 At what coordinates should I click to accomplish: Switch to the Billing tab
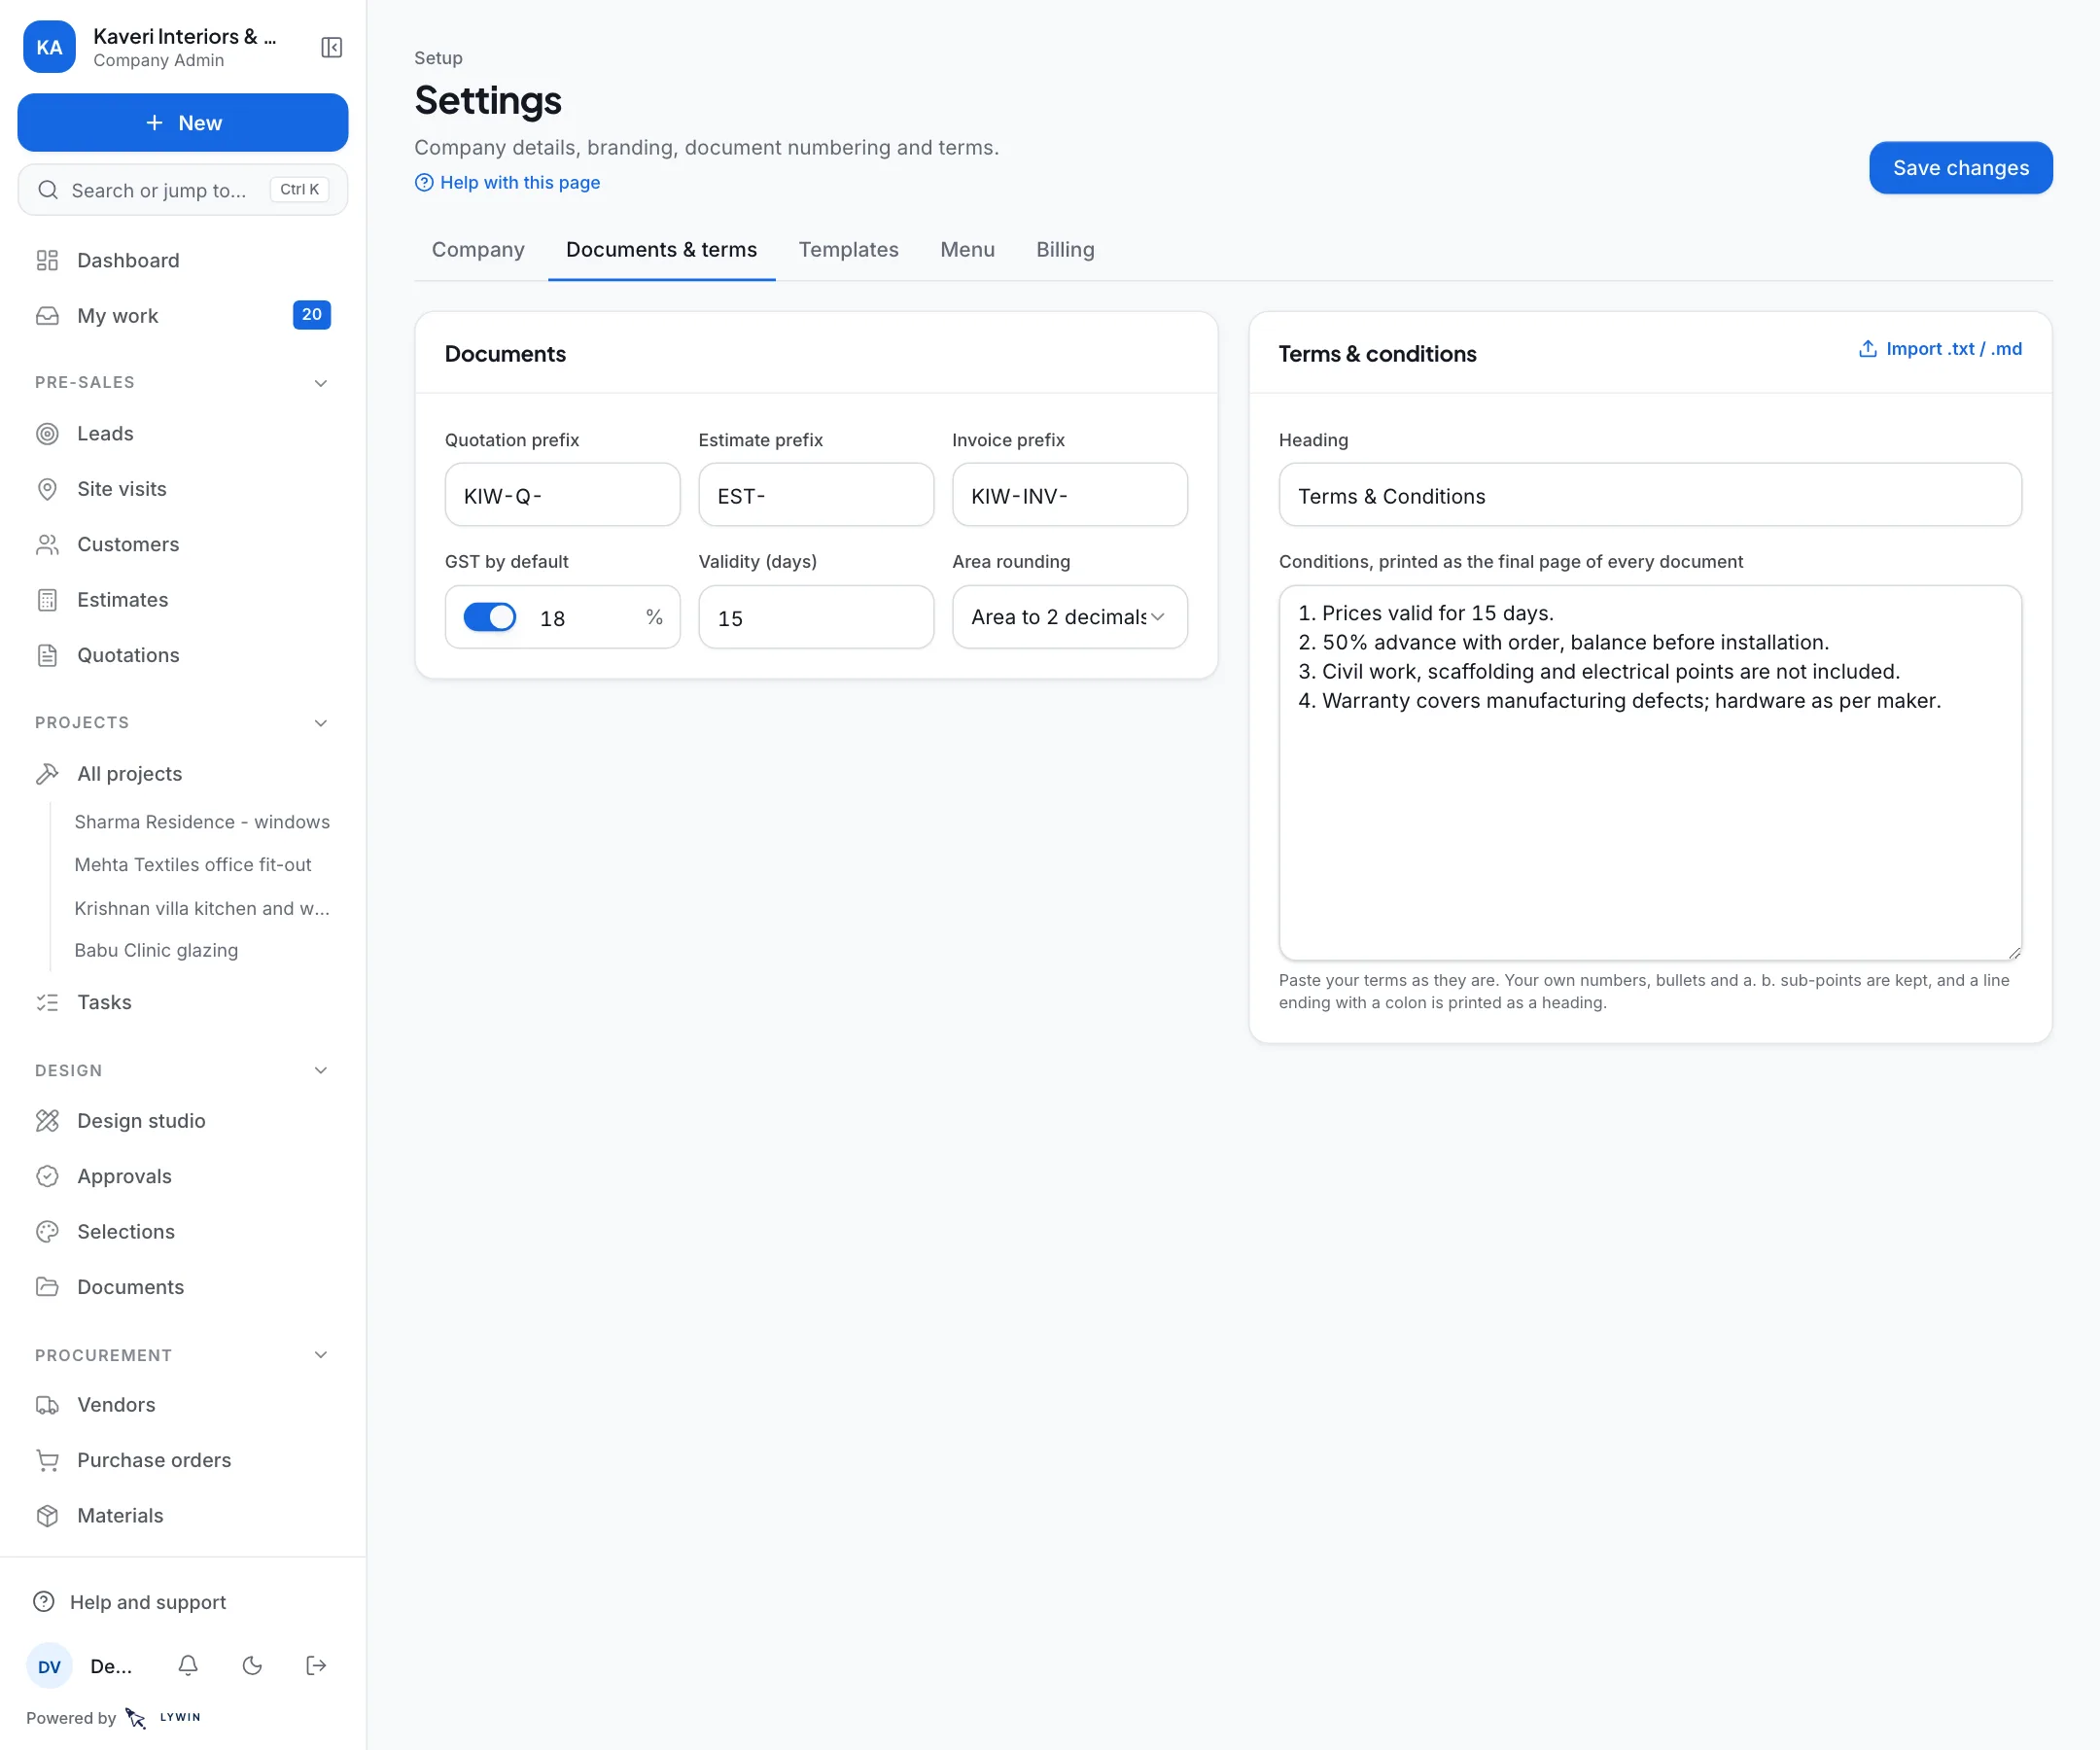pos(1065,249)
